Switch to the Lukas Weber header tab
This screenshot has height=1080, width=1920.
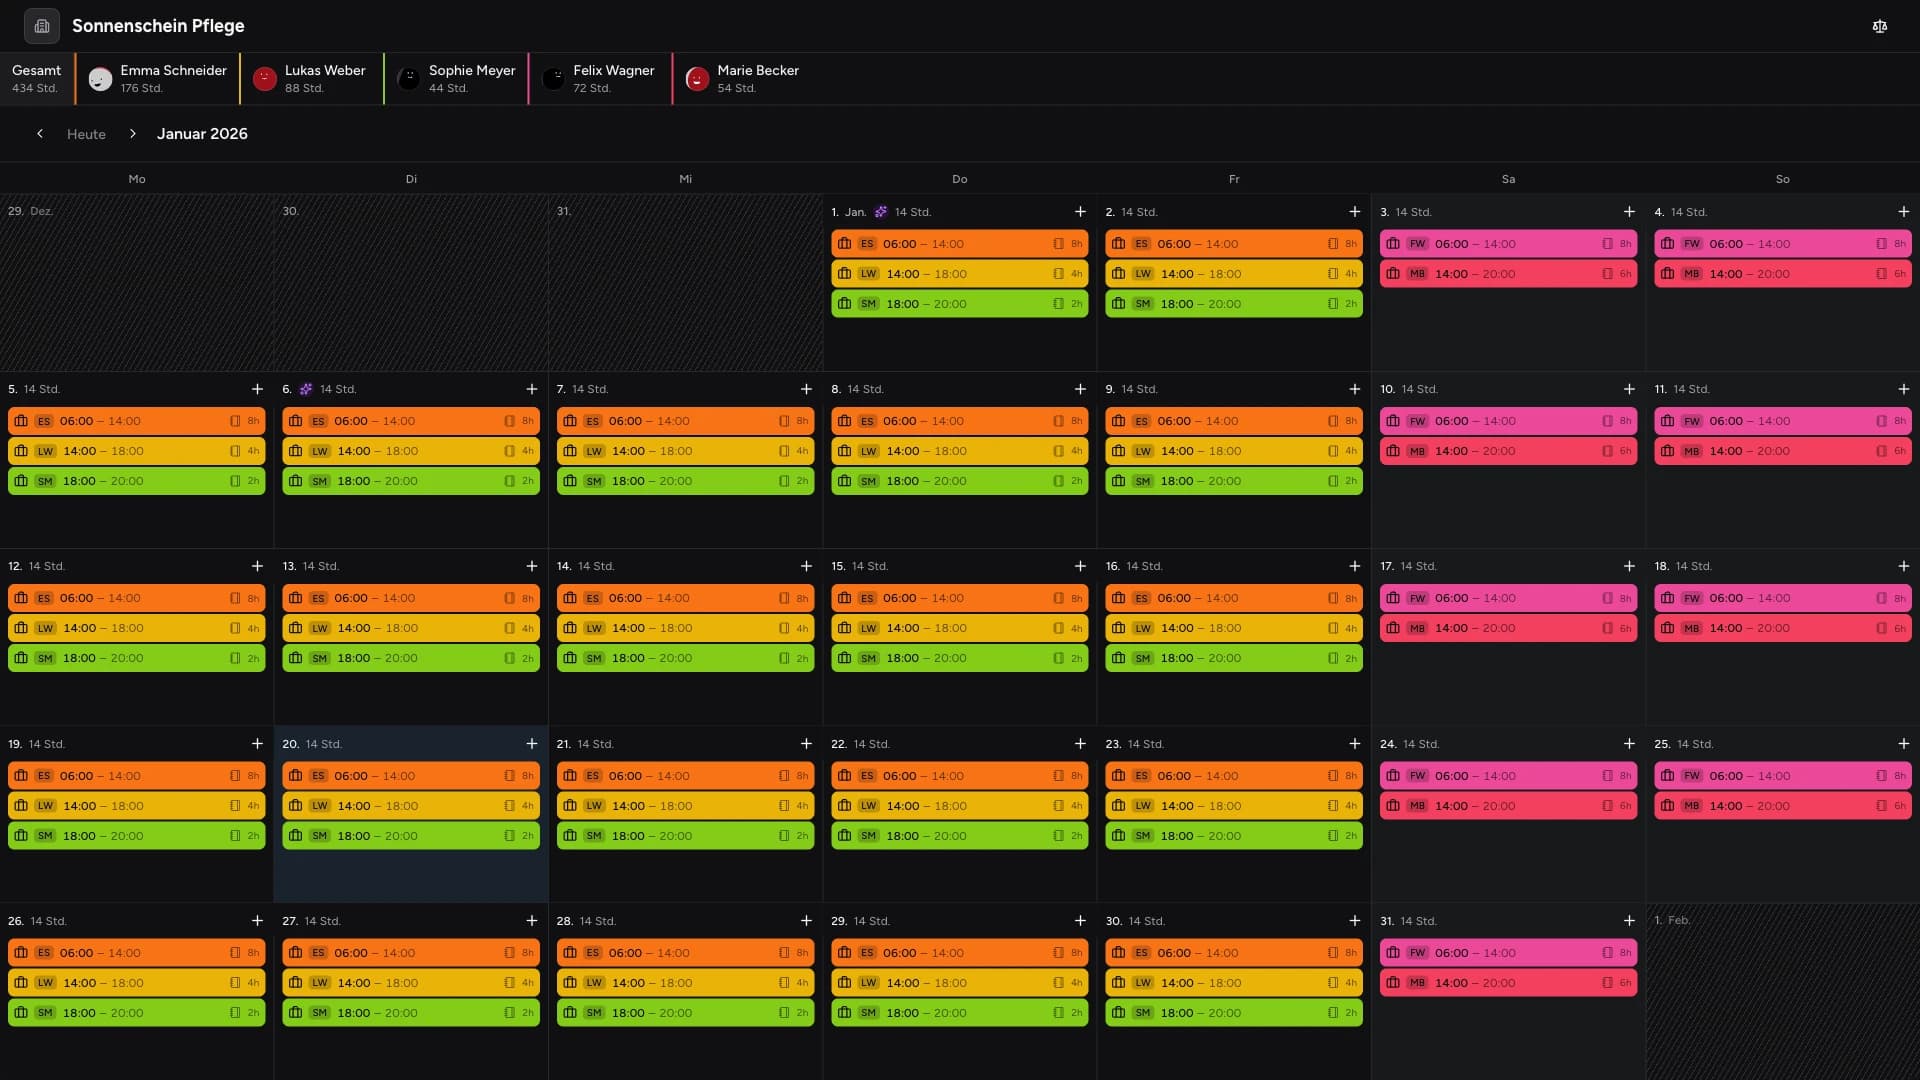click(311, 79)
